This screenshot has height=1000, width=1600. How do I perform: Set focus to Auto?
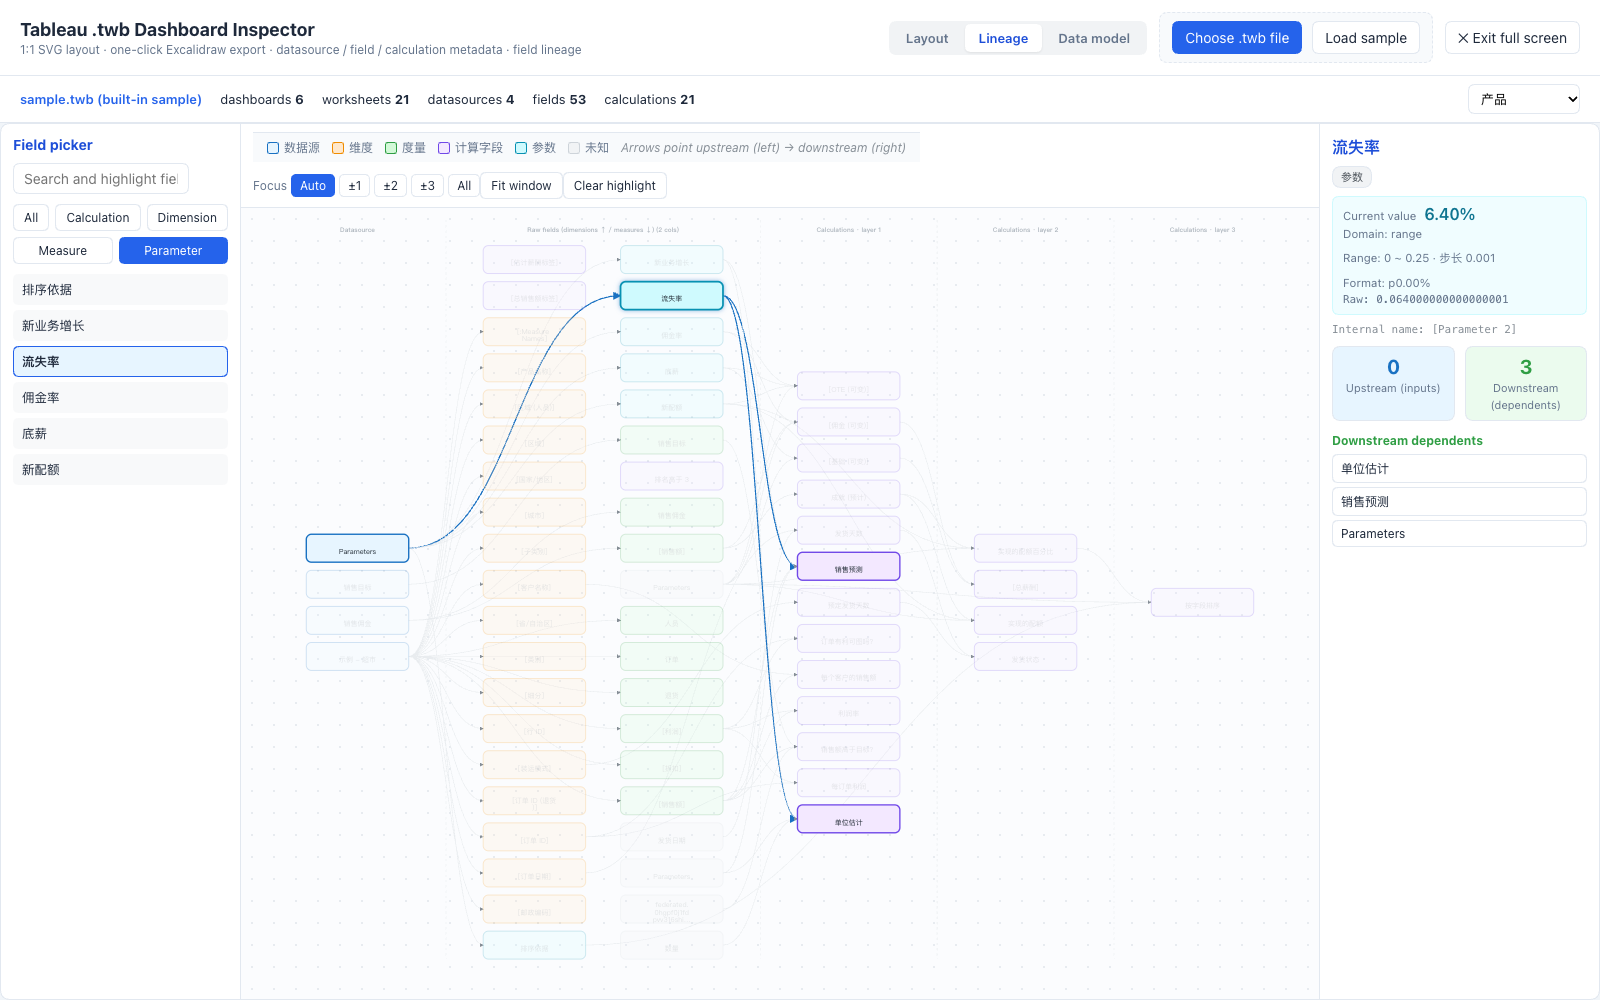point(313,186)
